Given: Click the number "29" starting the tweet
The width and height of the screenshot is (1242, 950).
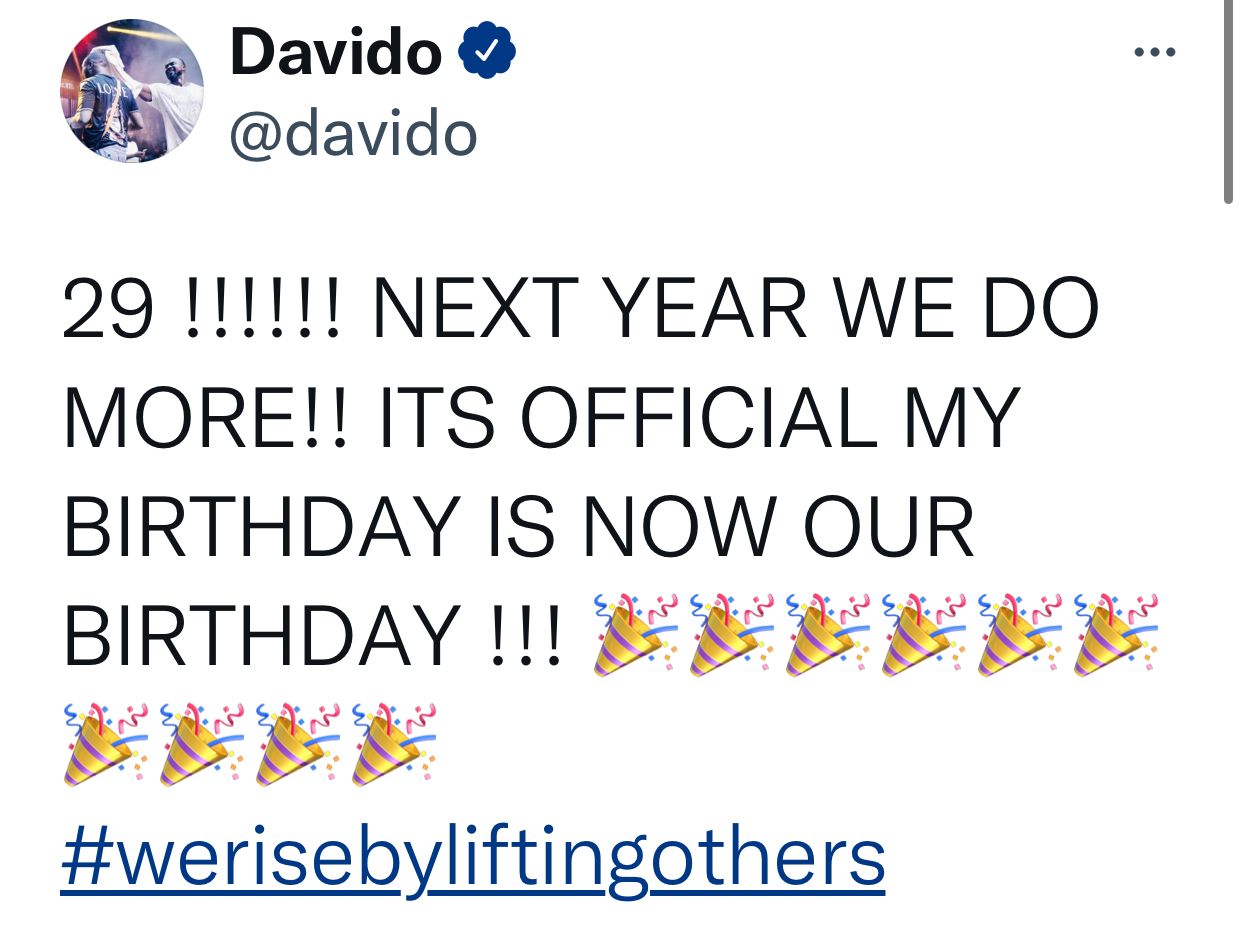Looking at the screenshot, I should [x=109, y=307].
